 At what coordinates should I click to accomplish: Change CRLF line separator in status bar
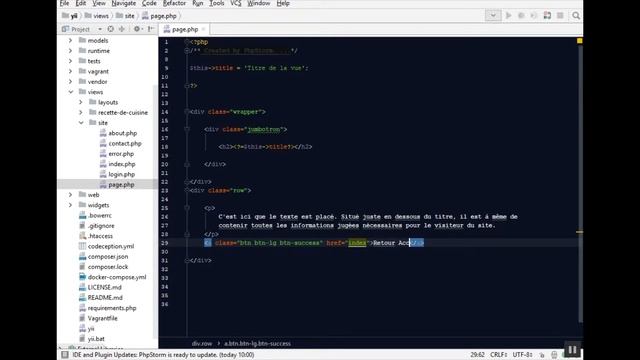[498, 355]
